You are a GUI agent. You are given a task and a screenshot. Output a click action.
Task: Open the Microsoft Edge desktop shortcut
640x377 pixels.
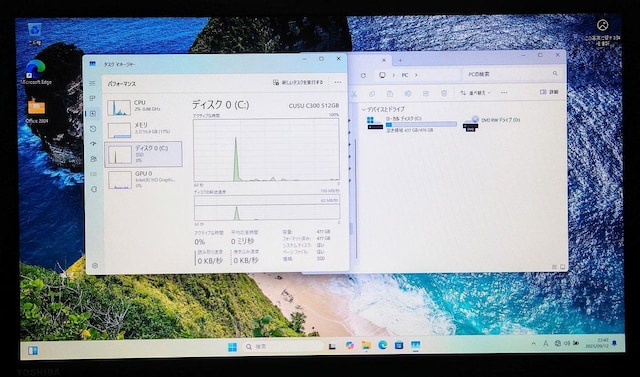tap(36, 73)
